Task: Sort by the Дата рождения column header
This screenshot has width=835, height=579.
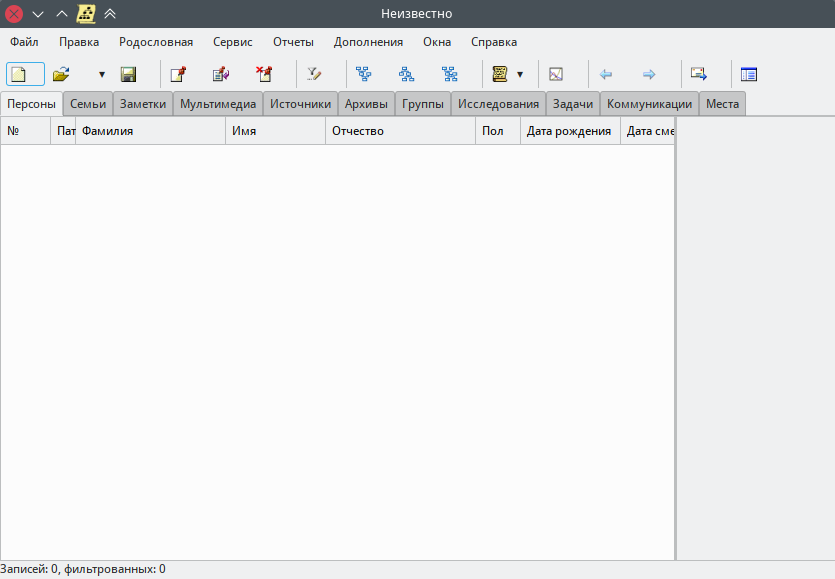Action: click(570, 131)
